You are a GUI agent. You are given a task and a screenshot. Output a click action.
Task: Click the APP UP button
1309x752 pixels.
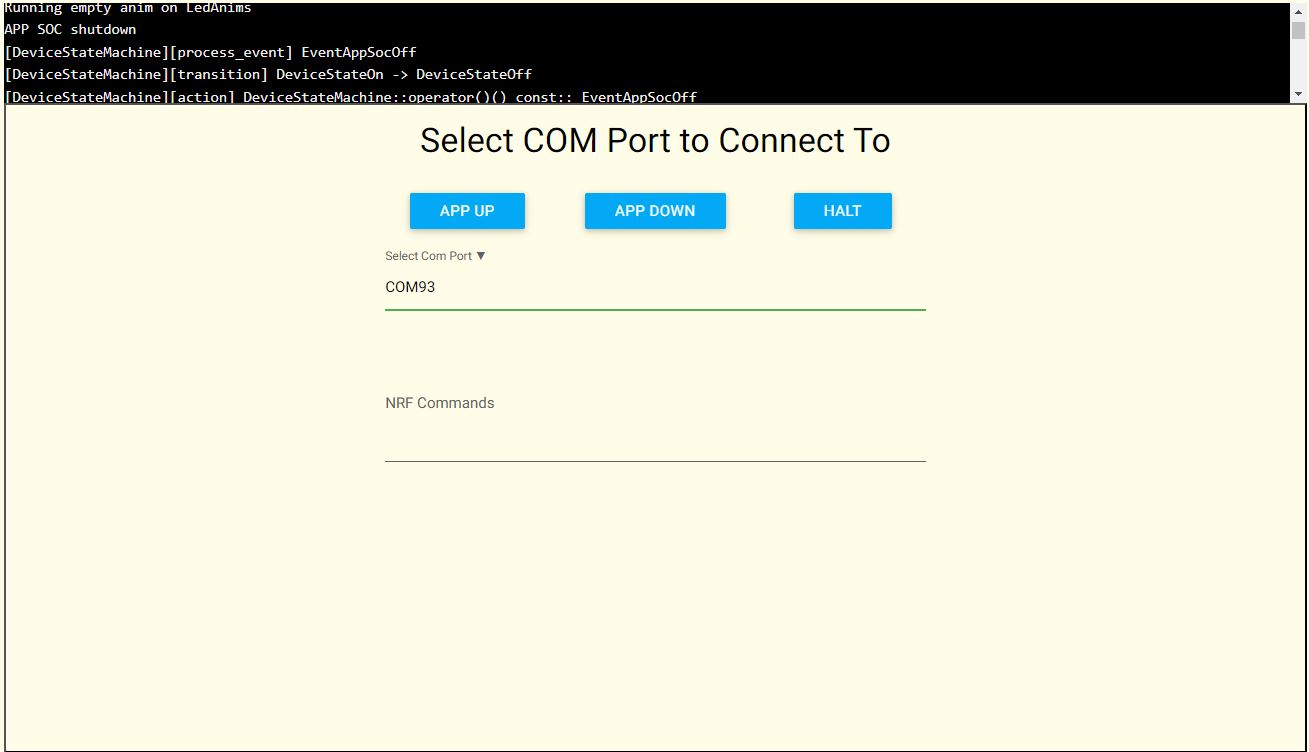click(467, 211)
